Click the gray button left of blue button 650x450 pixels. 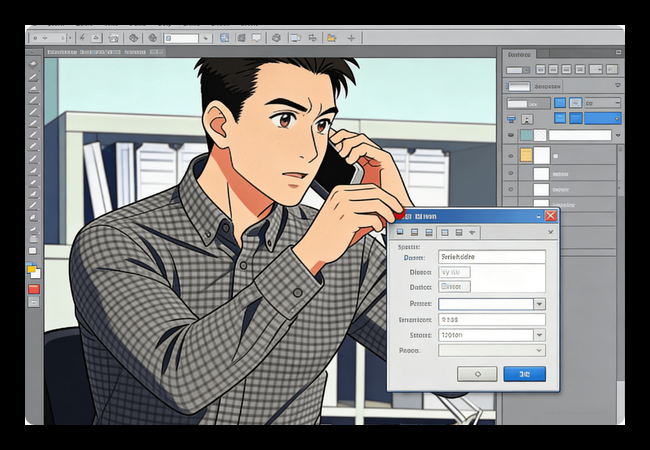point(476,373)
